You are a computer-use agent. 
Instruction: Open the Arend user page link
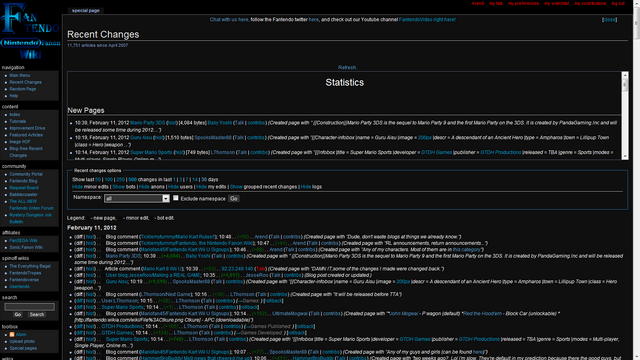pyautogui.click(x=478, y=3)
